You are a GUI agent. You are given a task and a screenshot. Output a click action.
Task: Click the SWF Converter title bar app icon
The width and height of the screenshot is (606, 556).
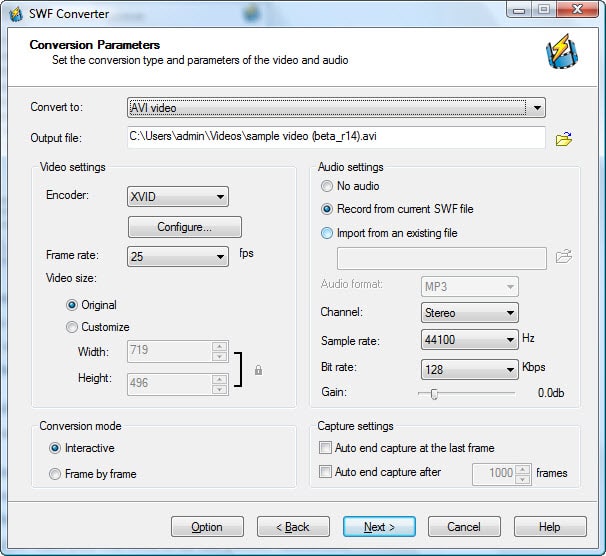click(x=16, y=14)
